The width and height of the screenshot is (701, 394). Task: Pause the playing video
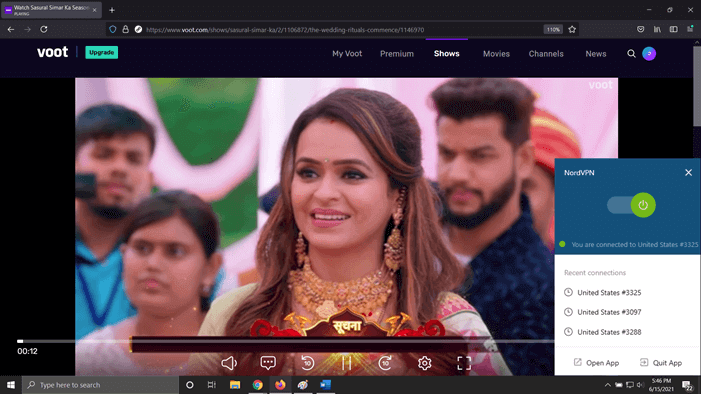tap(346, 363)
